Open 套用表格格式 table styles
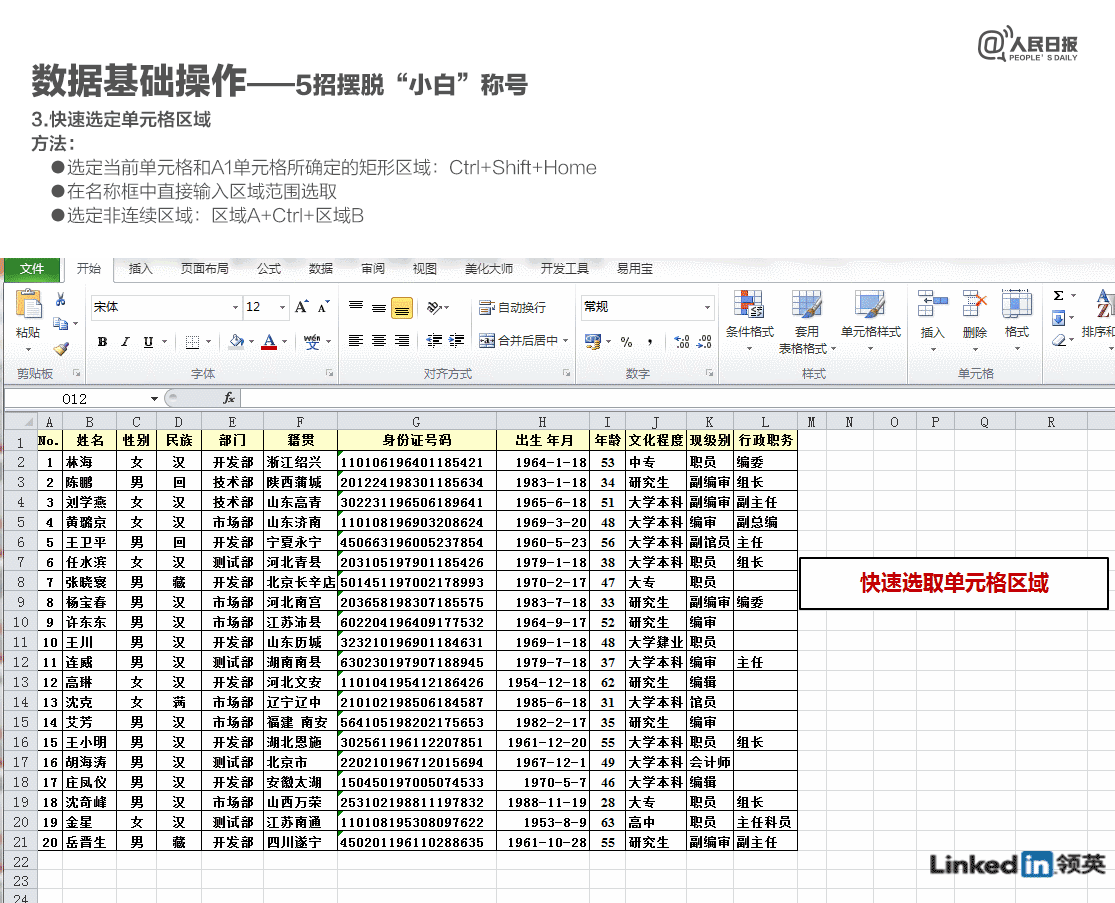The image size is (1115, 903). coord(807,321)
